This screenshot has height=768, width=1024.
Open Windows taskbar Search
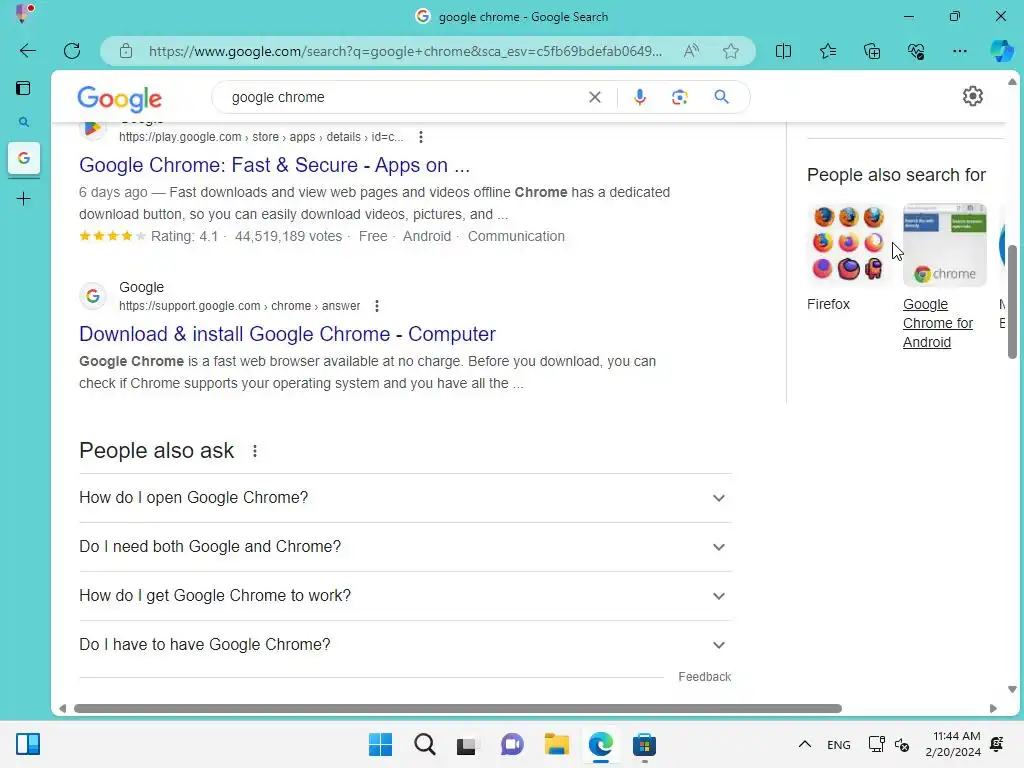pyautogui.click(x=424, y=744)
